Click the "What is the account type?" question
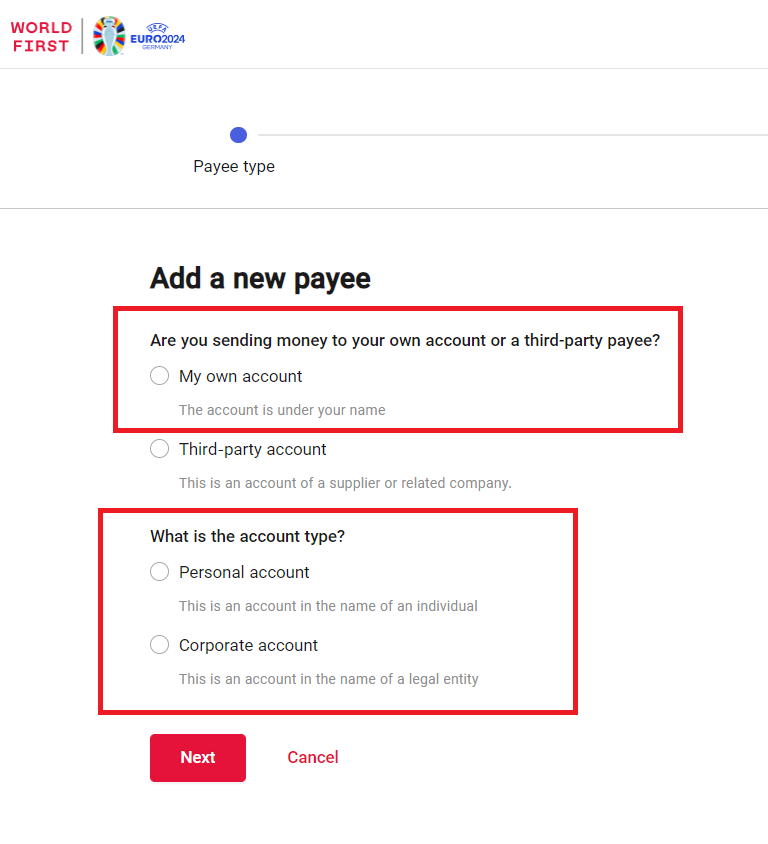Image resolution: width=768 pixels, height=844 pixels. coord(247,536)
